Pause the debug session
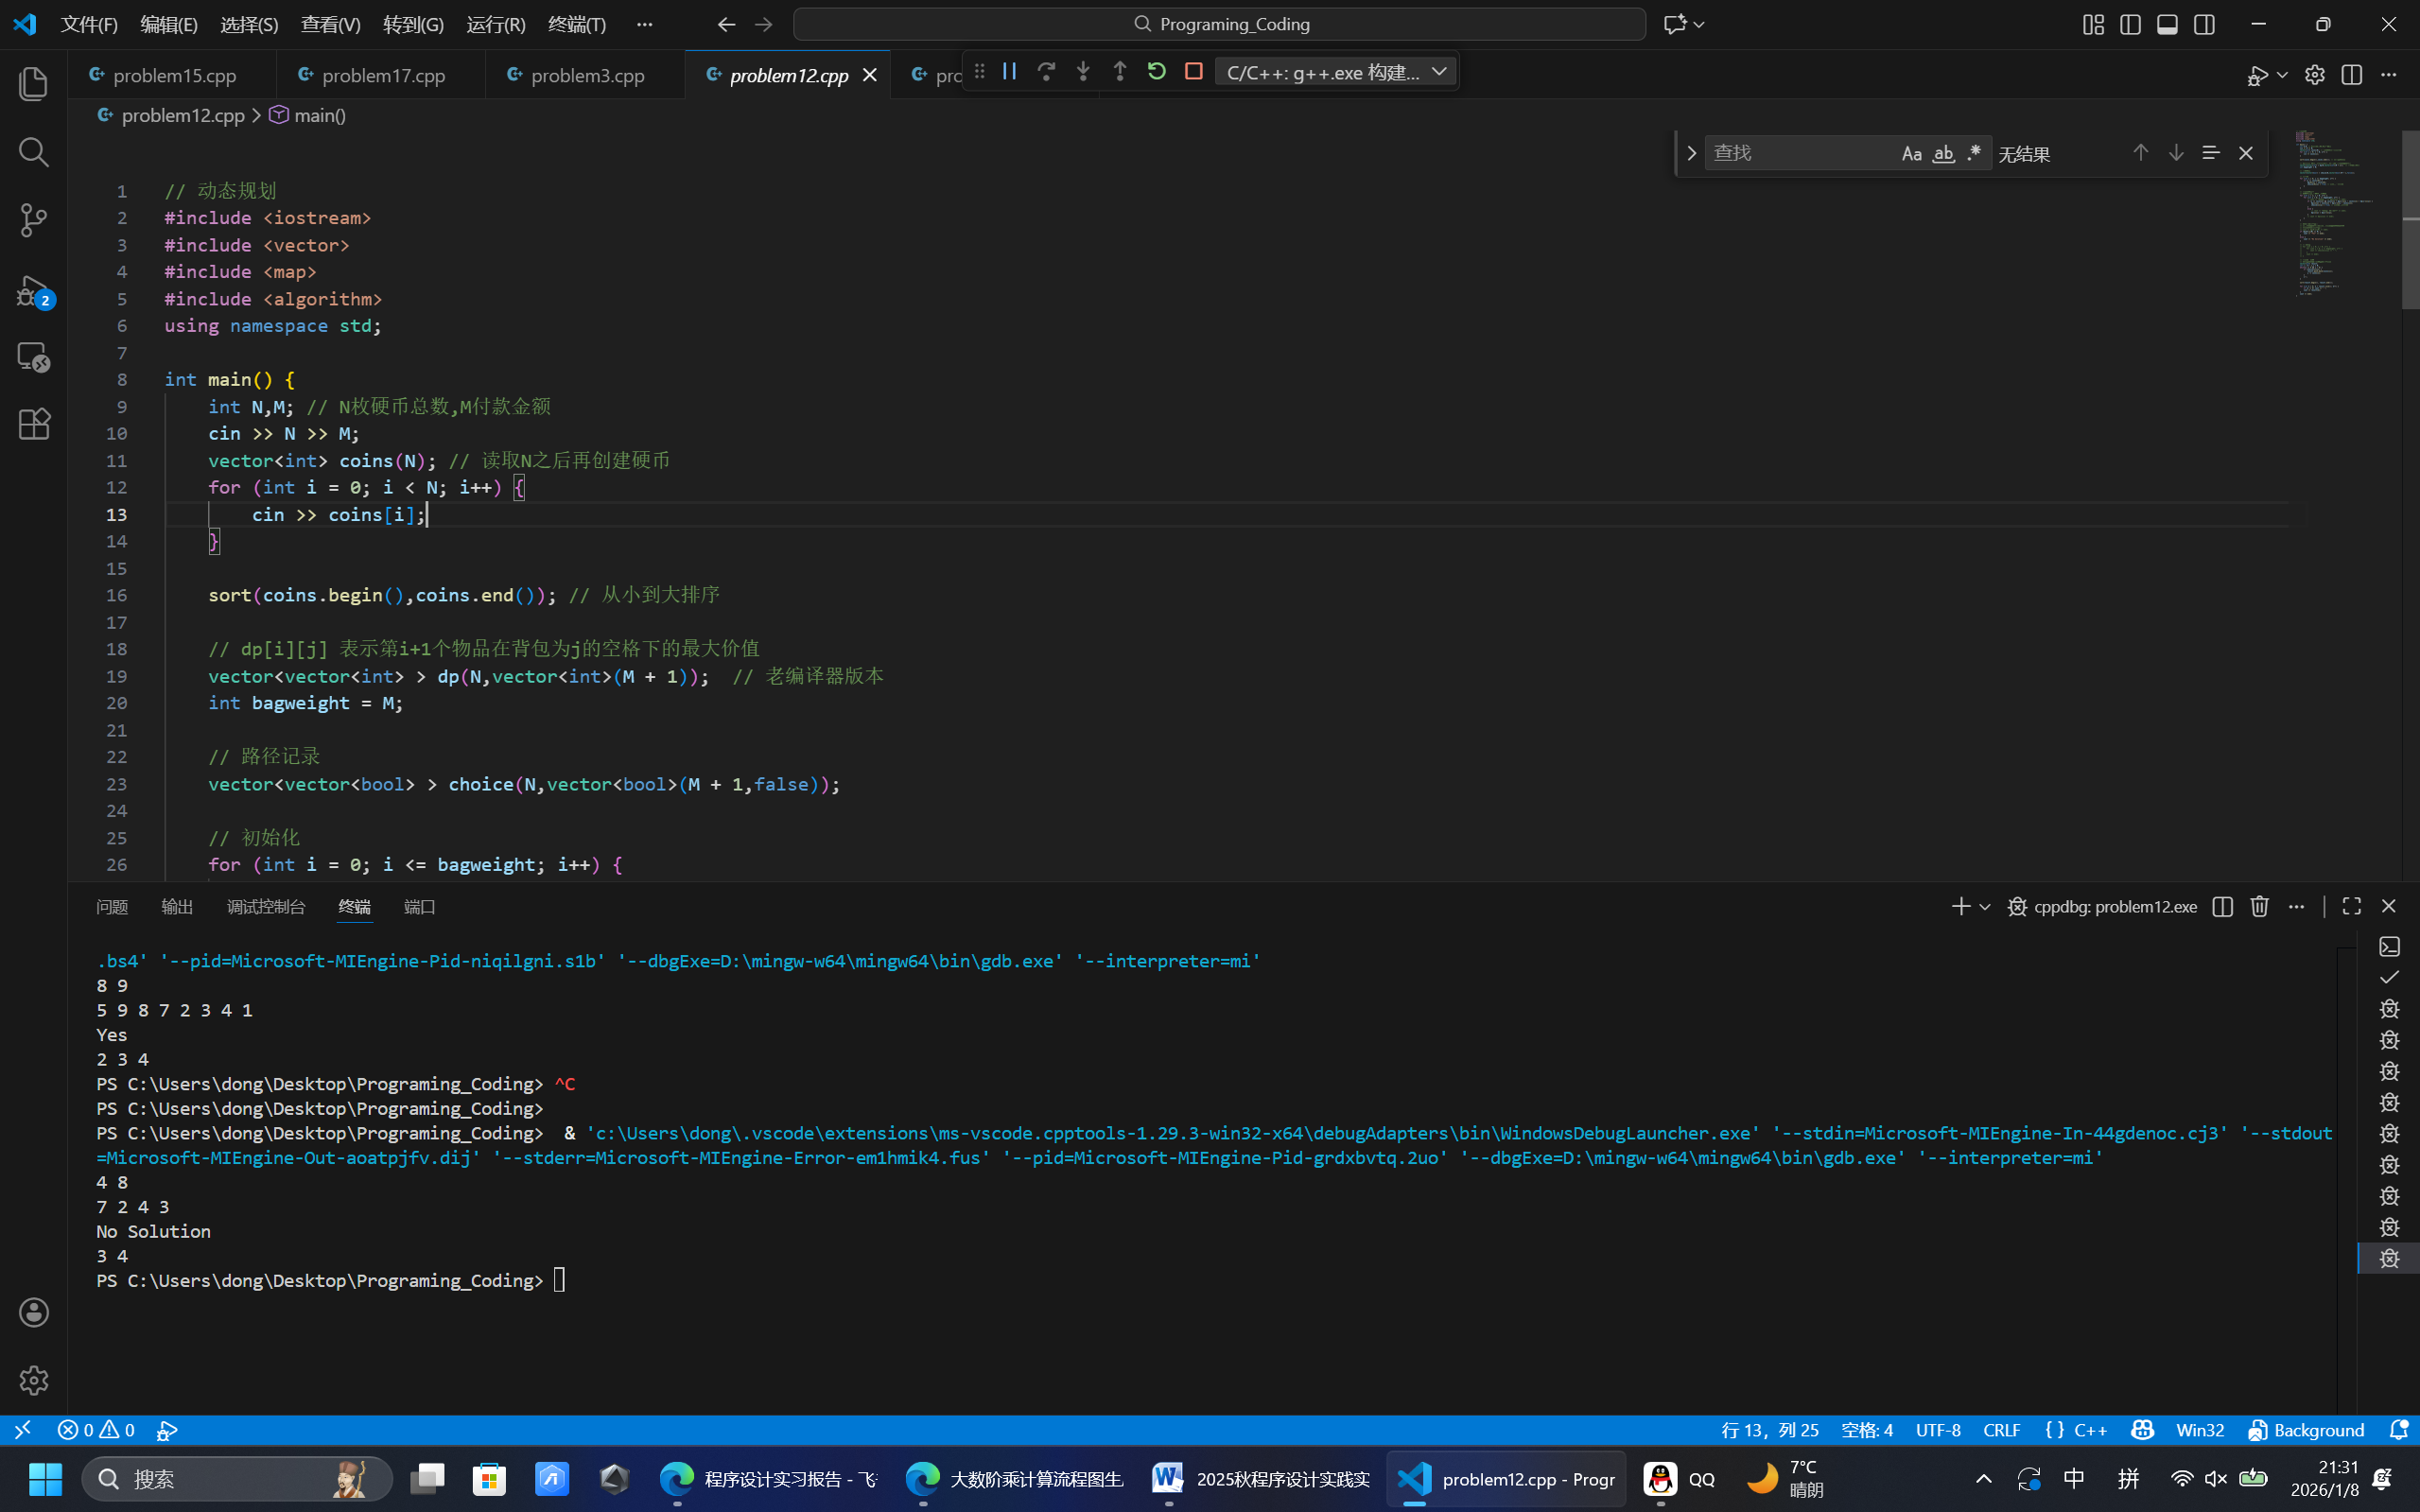 (x=1009, y=71)
